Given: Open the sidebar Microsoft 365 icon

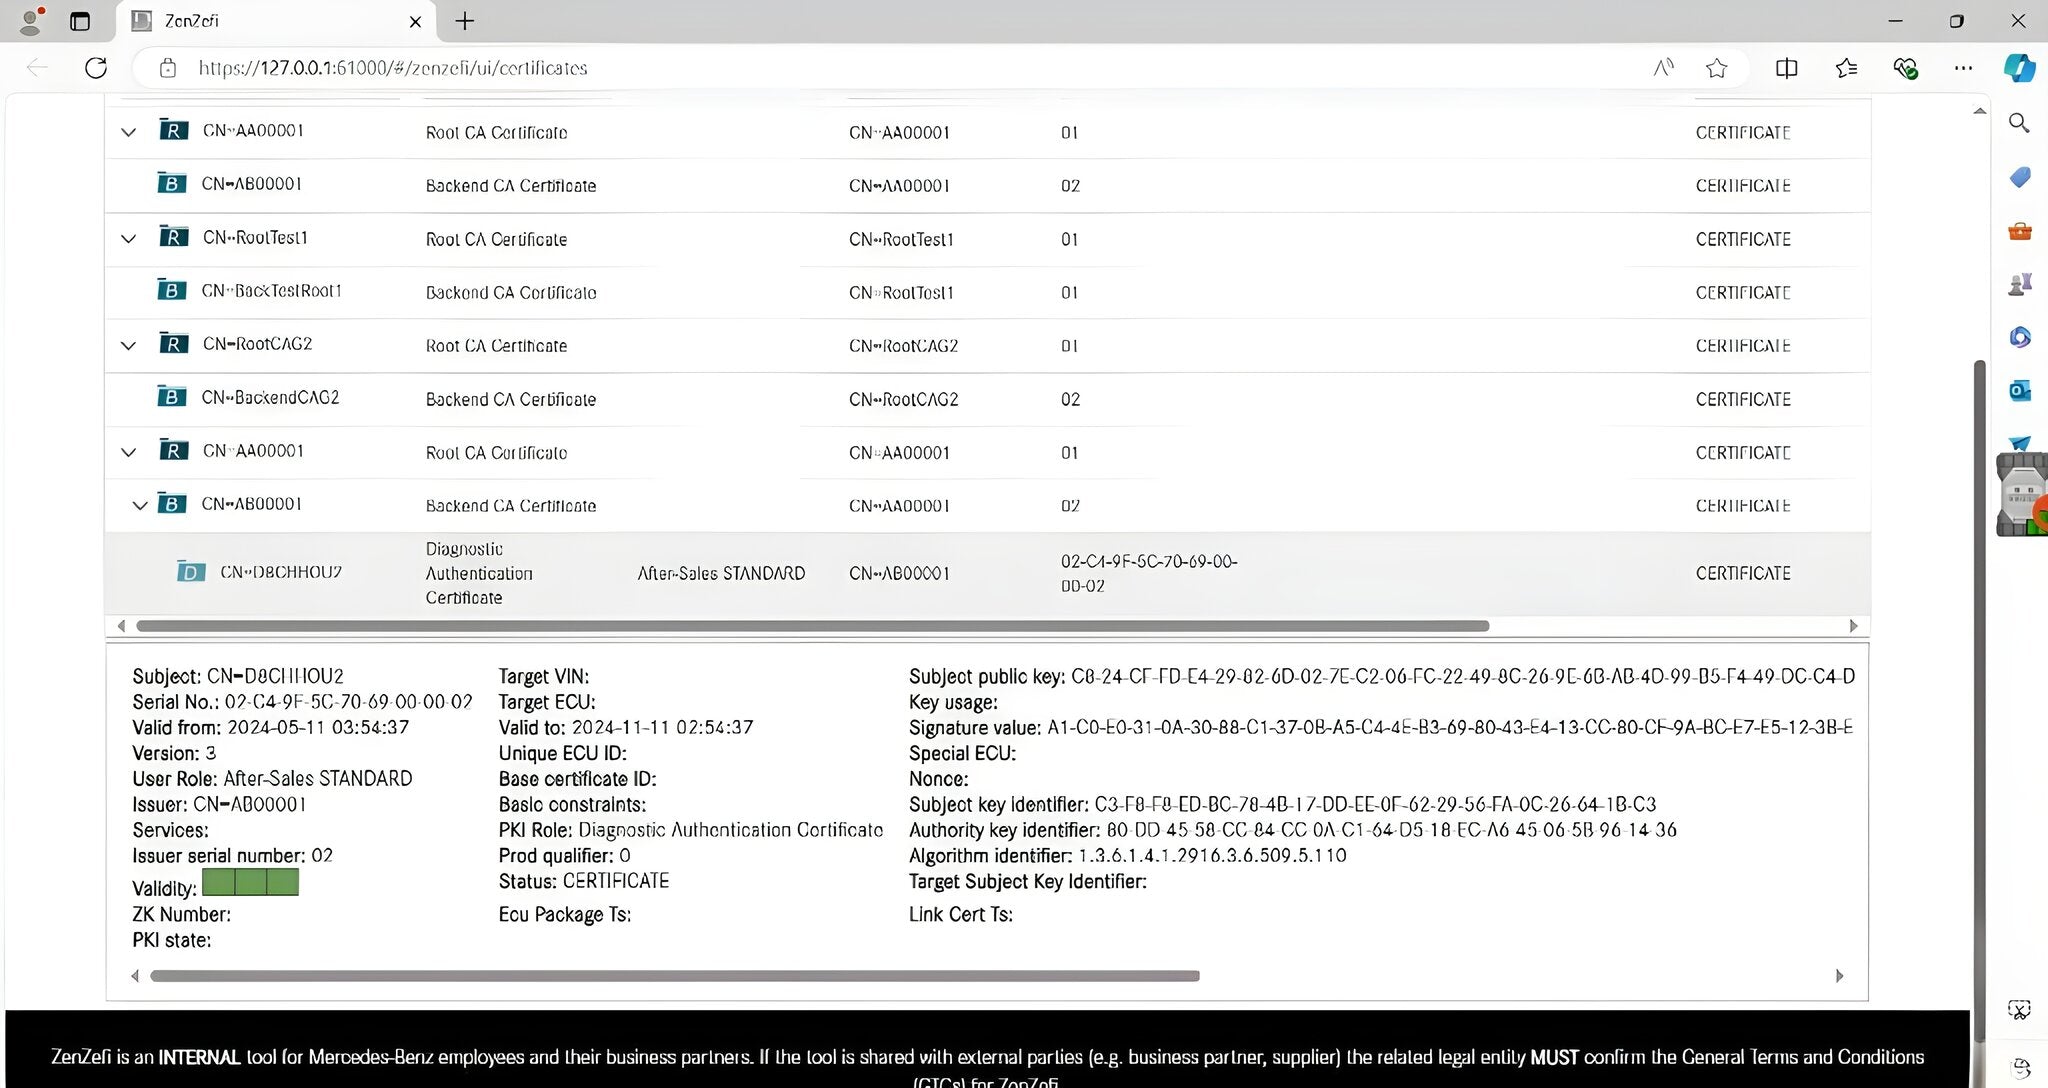Looking at the screenshot, I should pyautogui.click(x=2019, y=337).
